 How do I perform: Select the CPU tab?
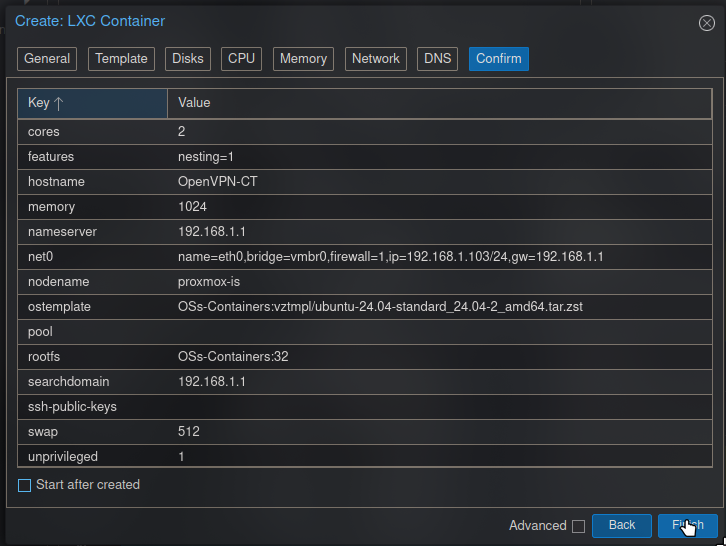pyautogui.click(x=242, y=59)
